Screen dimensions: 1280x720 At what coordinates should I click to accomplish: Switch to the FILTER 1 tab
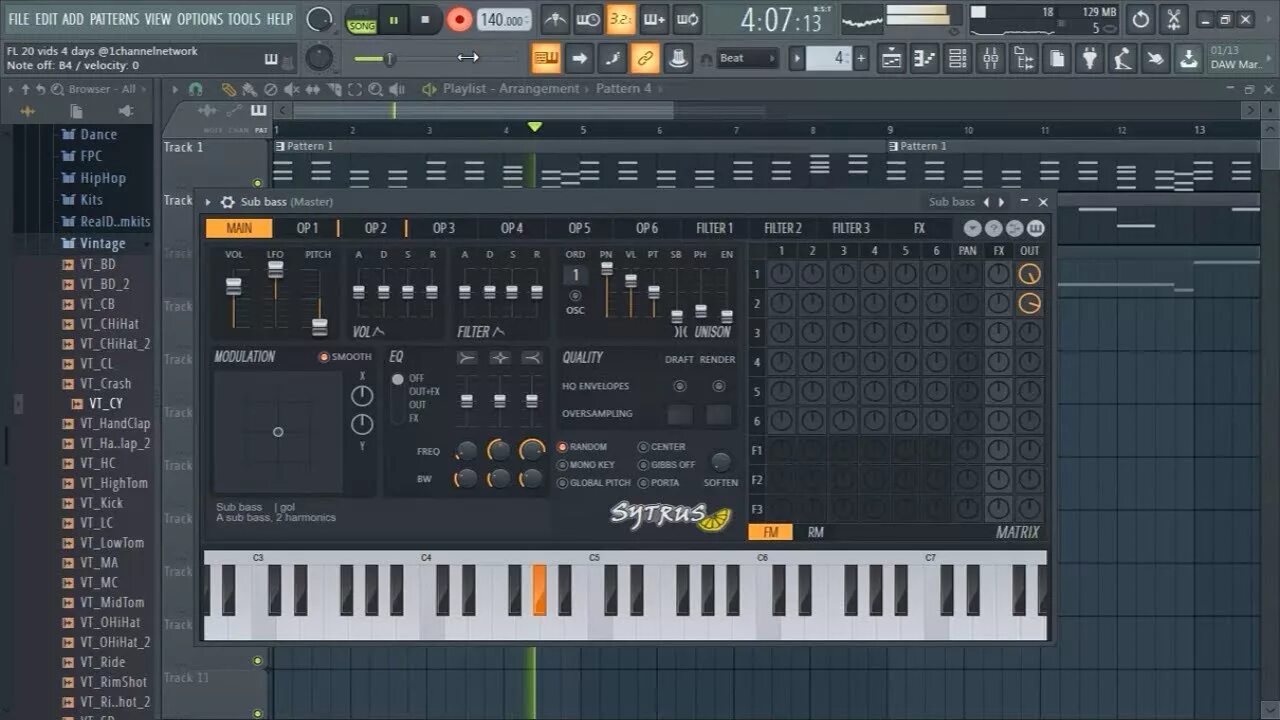coord(714,228)
